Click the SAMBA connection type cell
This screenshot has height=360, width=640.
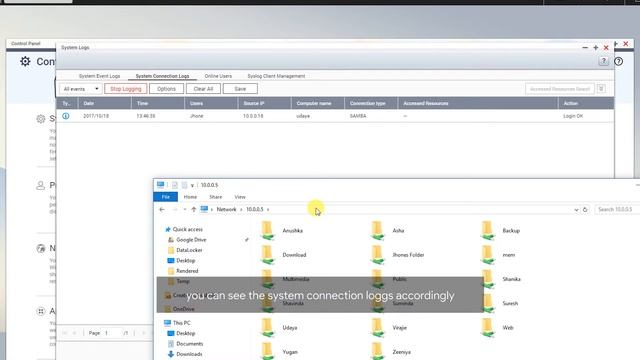pyautogui.click(x=358, y=116)
